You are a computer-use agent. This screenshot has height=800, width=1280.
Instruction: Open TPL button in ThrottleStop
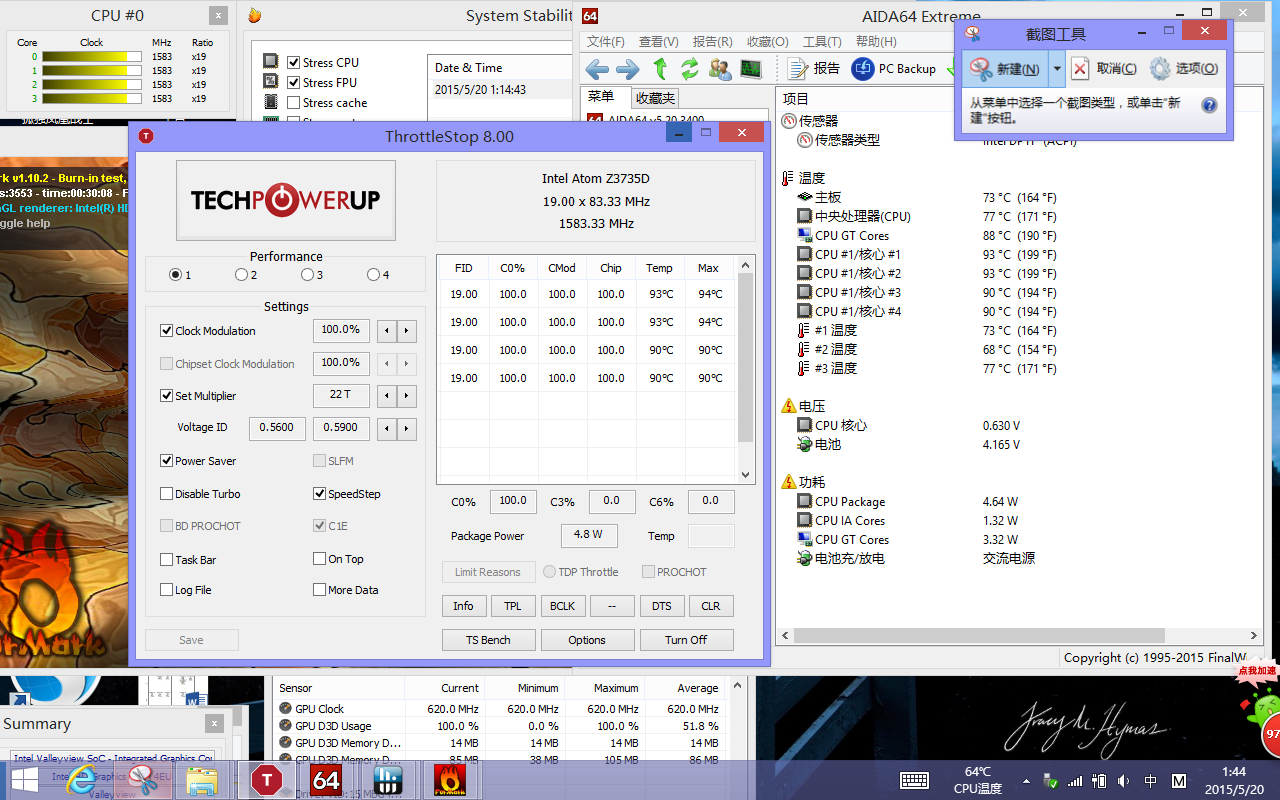(x=513, y=606)
